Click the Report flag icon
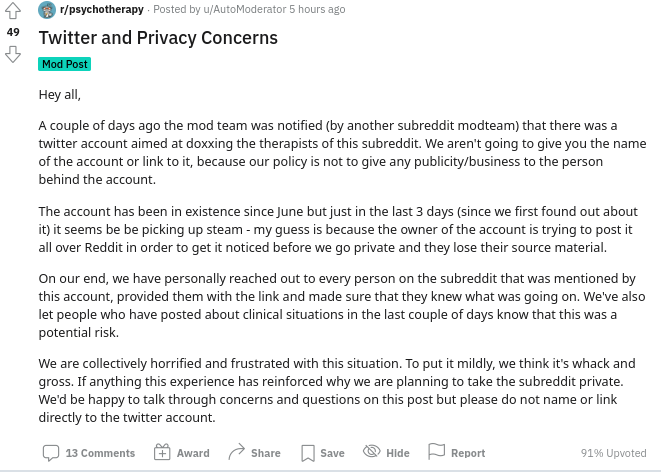661x472 pixels. pos(436,451)
